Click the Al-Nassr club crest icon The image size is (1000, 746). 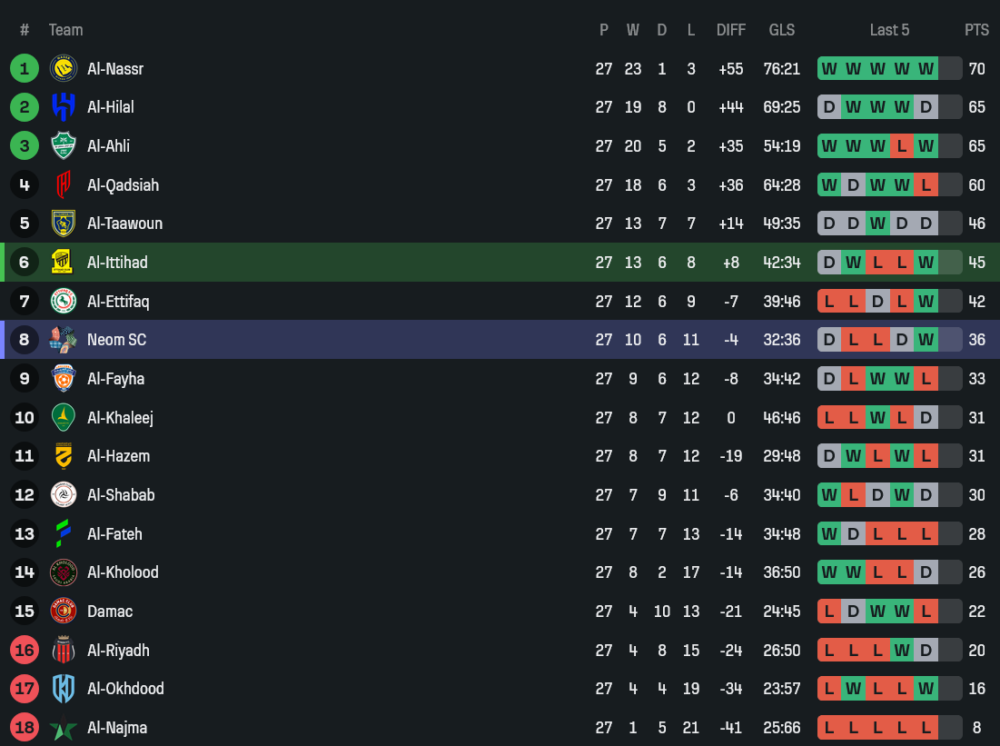point(64,69)
